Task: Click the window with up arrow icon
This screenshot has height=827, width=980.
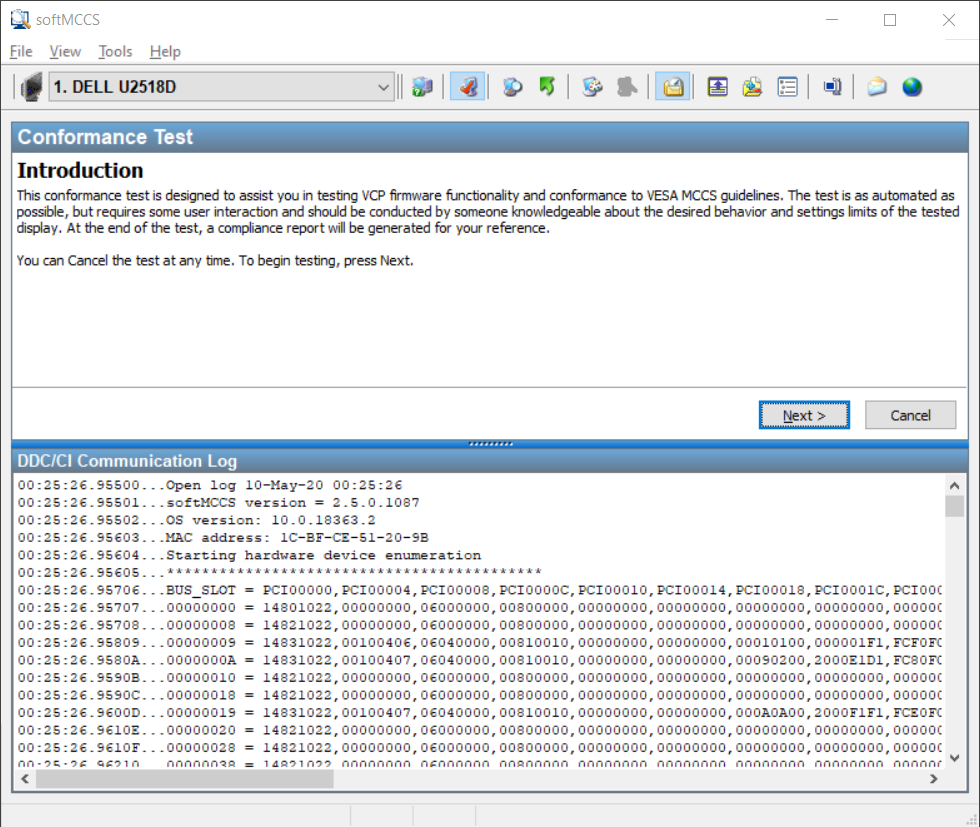Action: coord(718,87)
